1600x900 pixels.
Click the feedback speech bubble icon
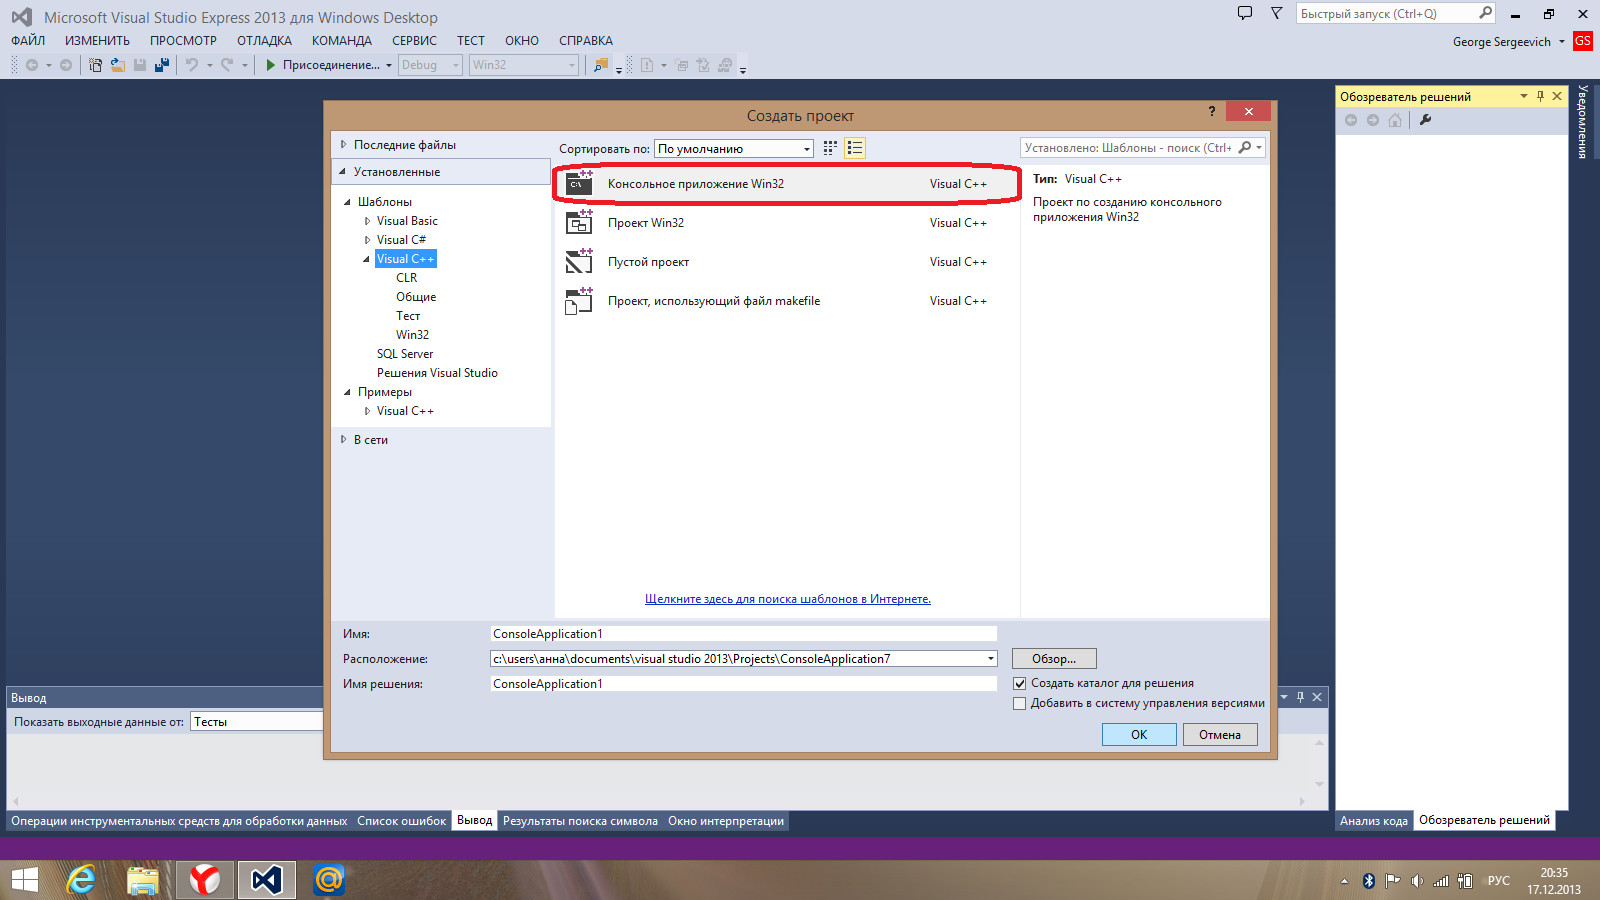(1245, 13)
